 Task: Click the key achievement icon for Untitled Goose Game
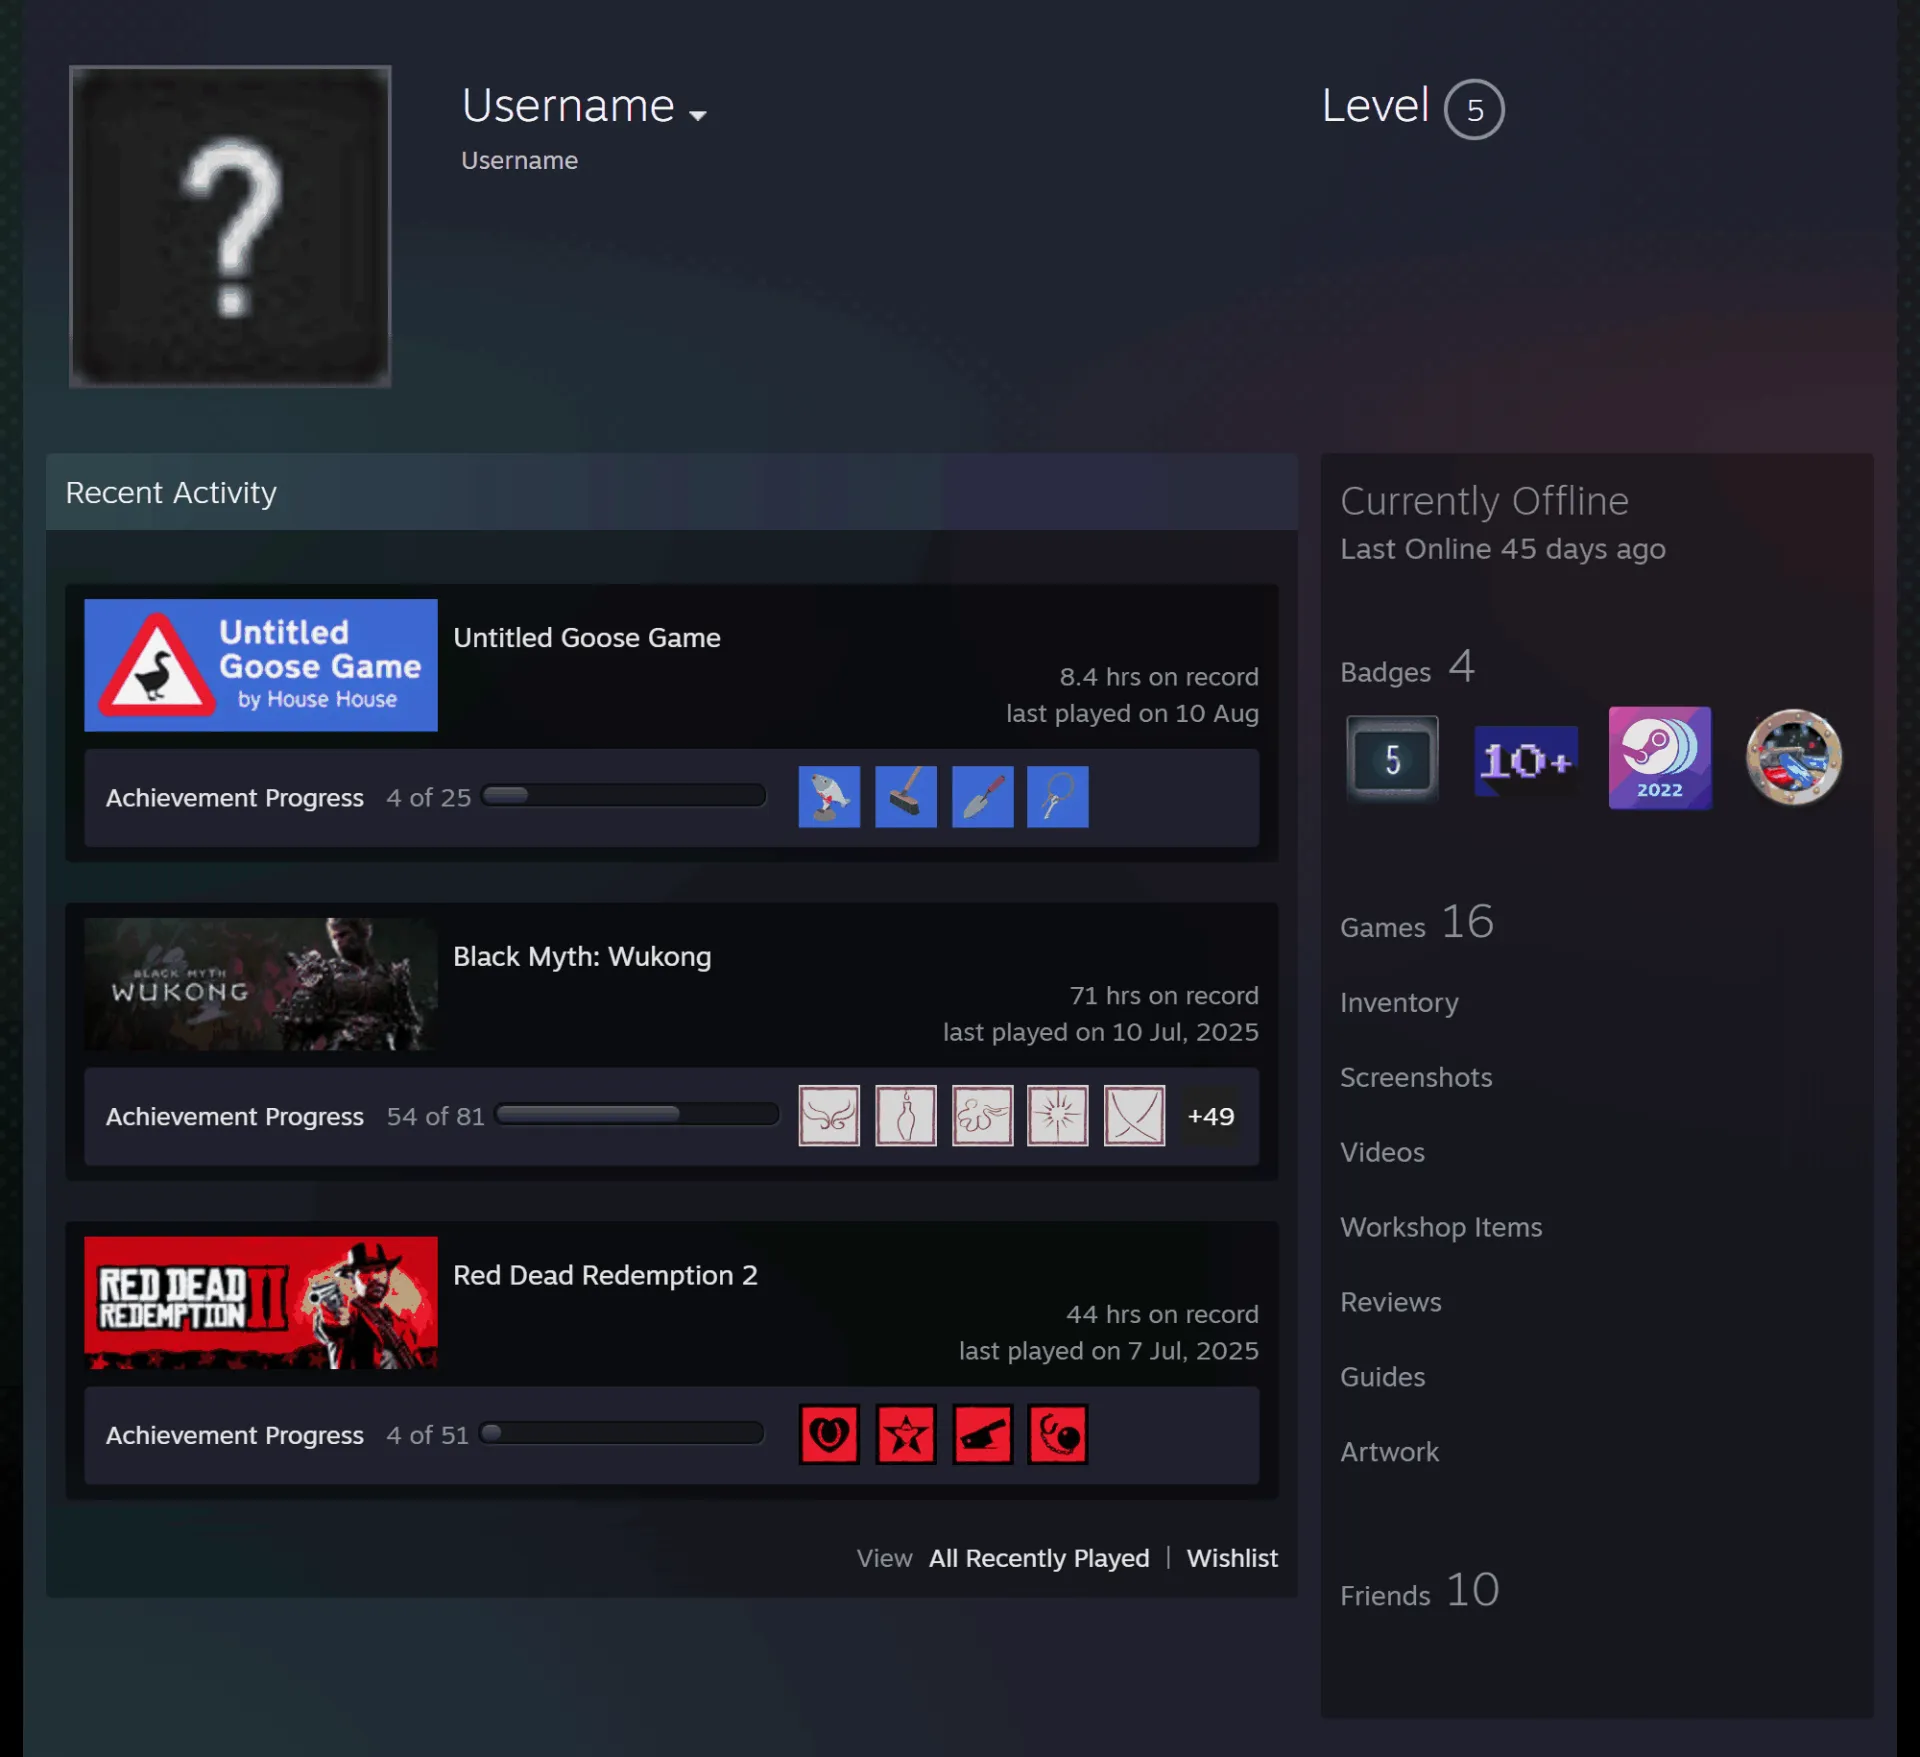coord(1058,797)
